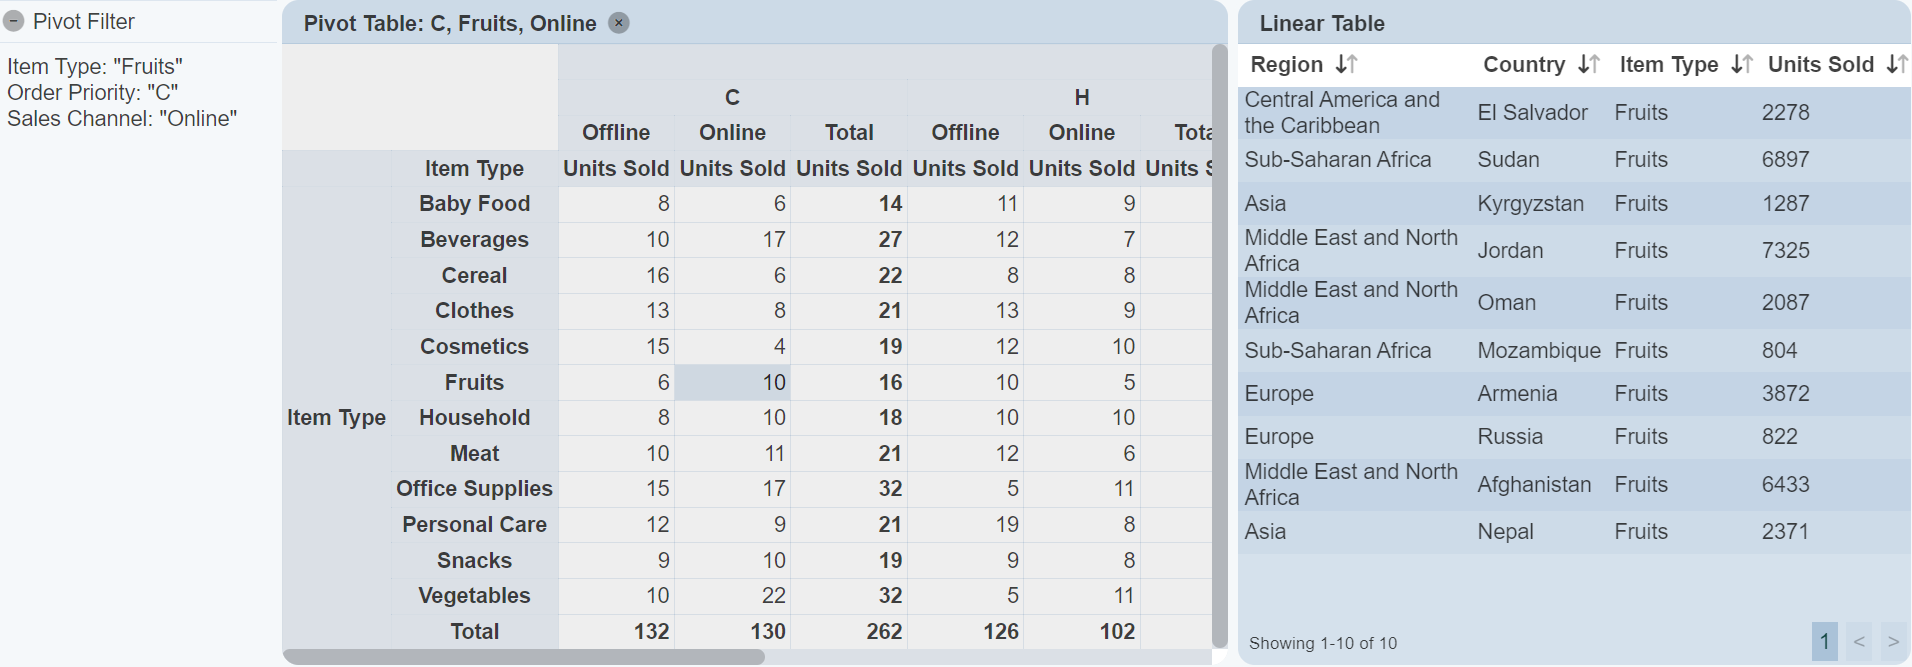Select the Office Supplies row header
The image size is (1912, 667).
click(474, 489)
